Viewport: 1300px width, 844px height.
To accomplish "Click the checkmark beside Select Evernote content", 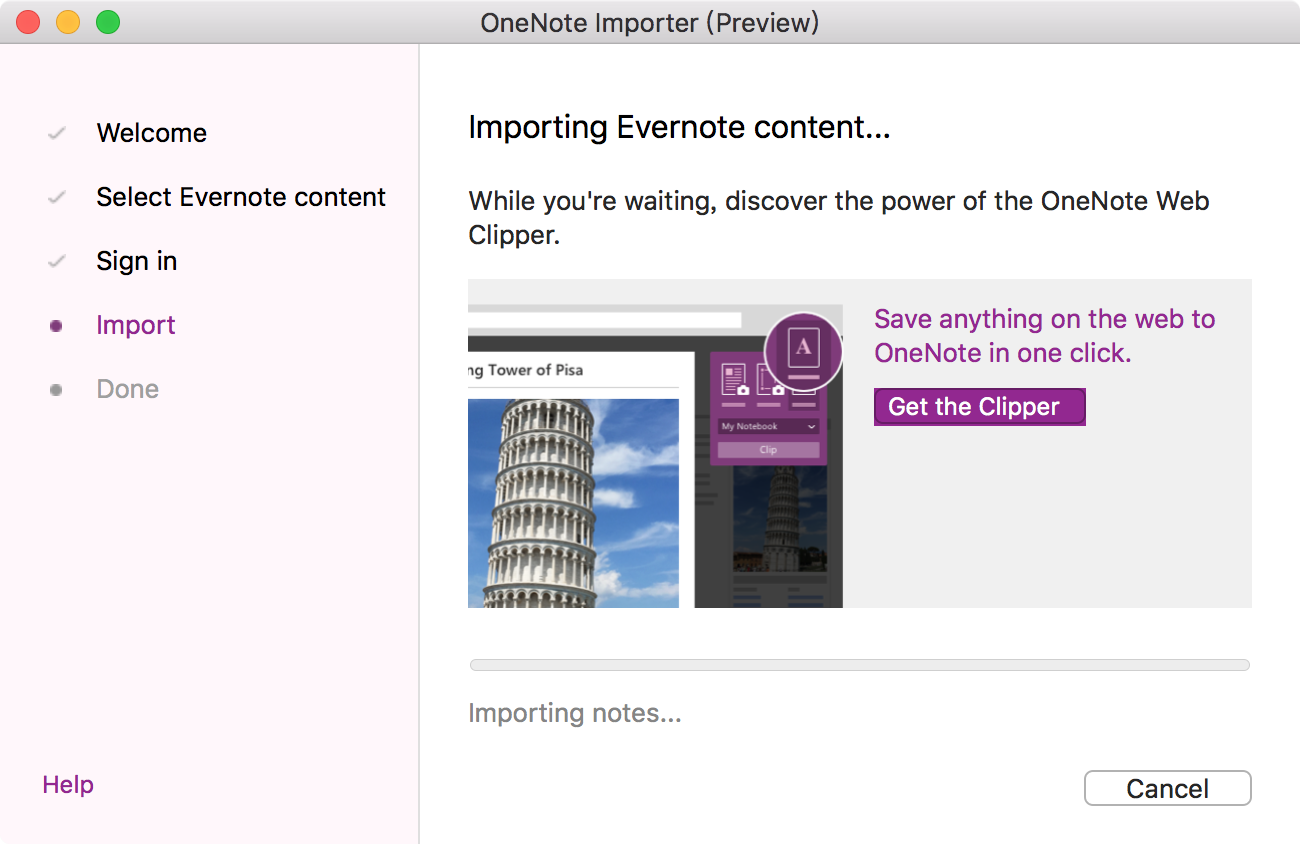I will (x=57, y=197).
